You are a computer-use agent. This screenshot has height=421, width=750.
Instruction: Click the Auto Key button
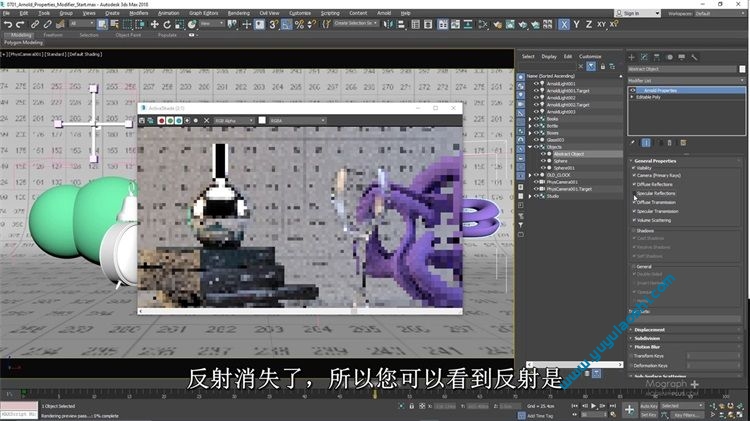(x=649, y=406)
